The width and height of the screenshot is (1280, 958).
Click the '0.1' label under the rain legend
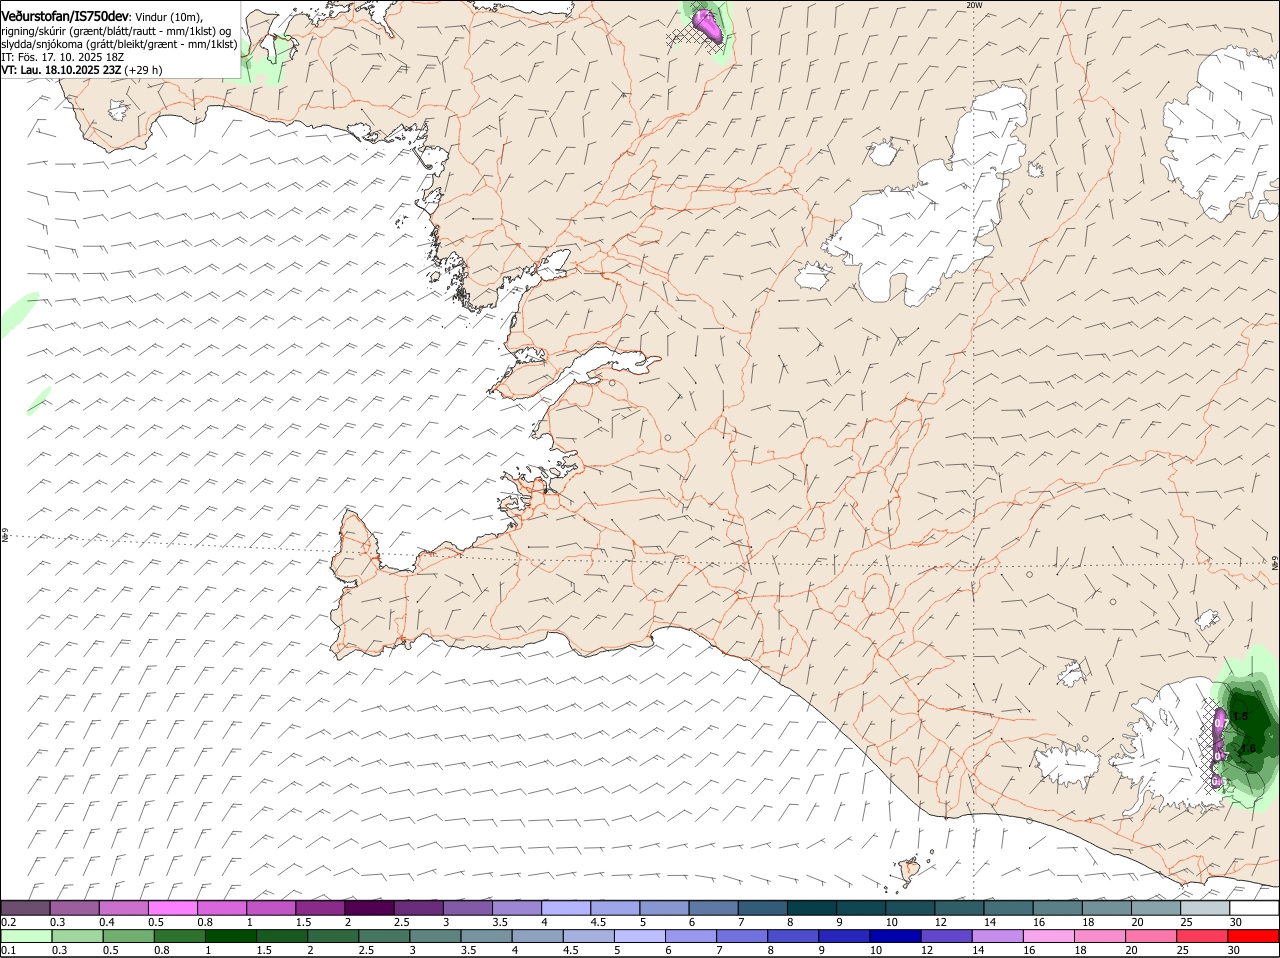[8, 950]
